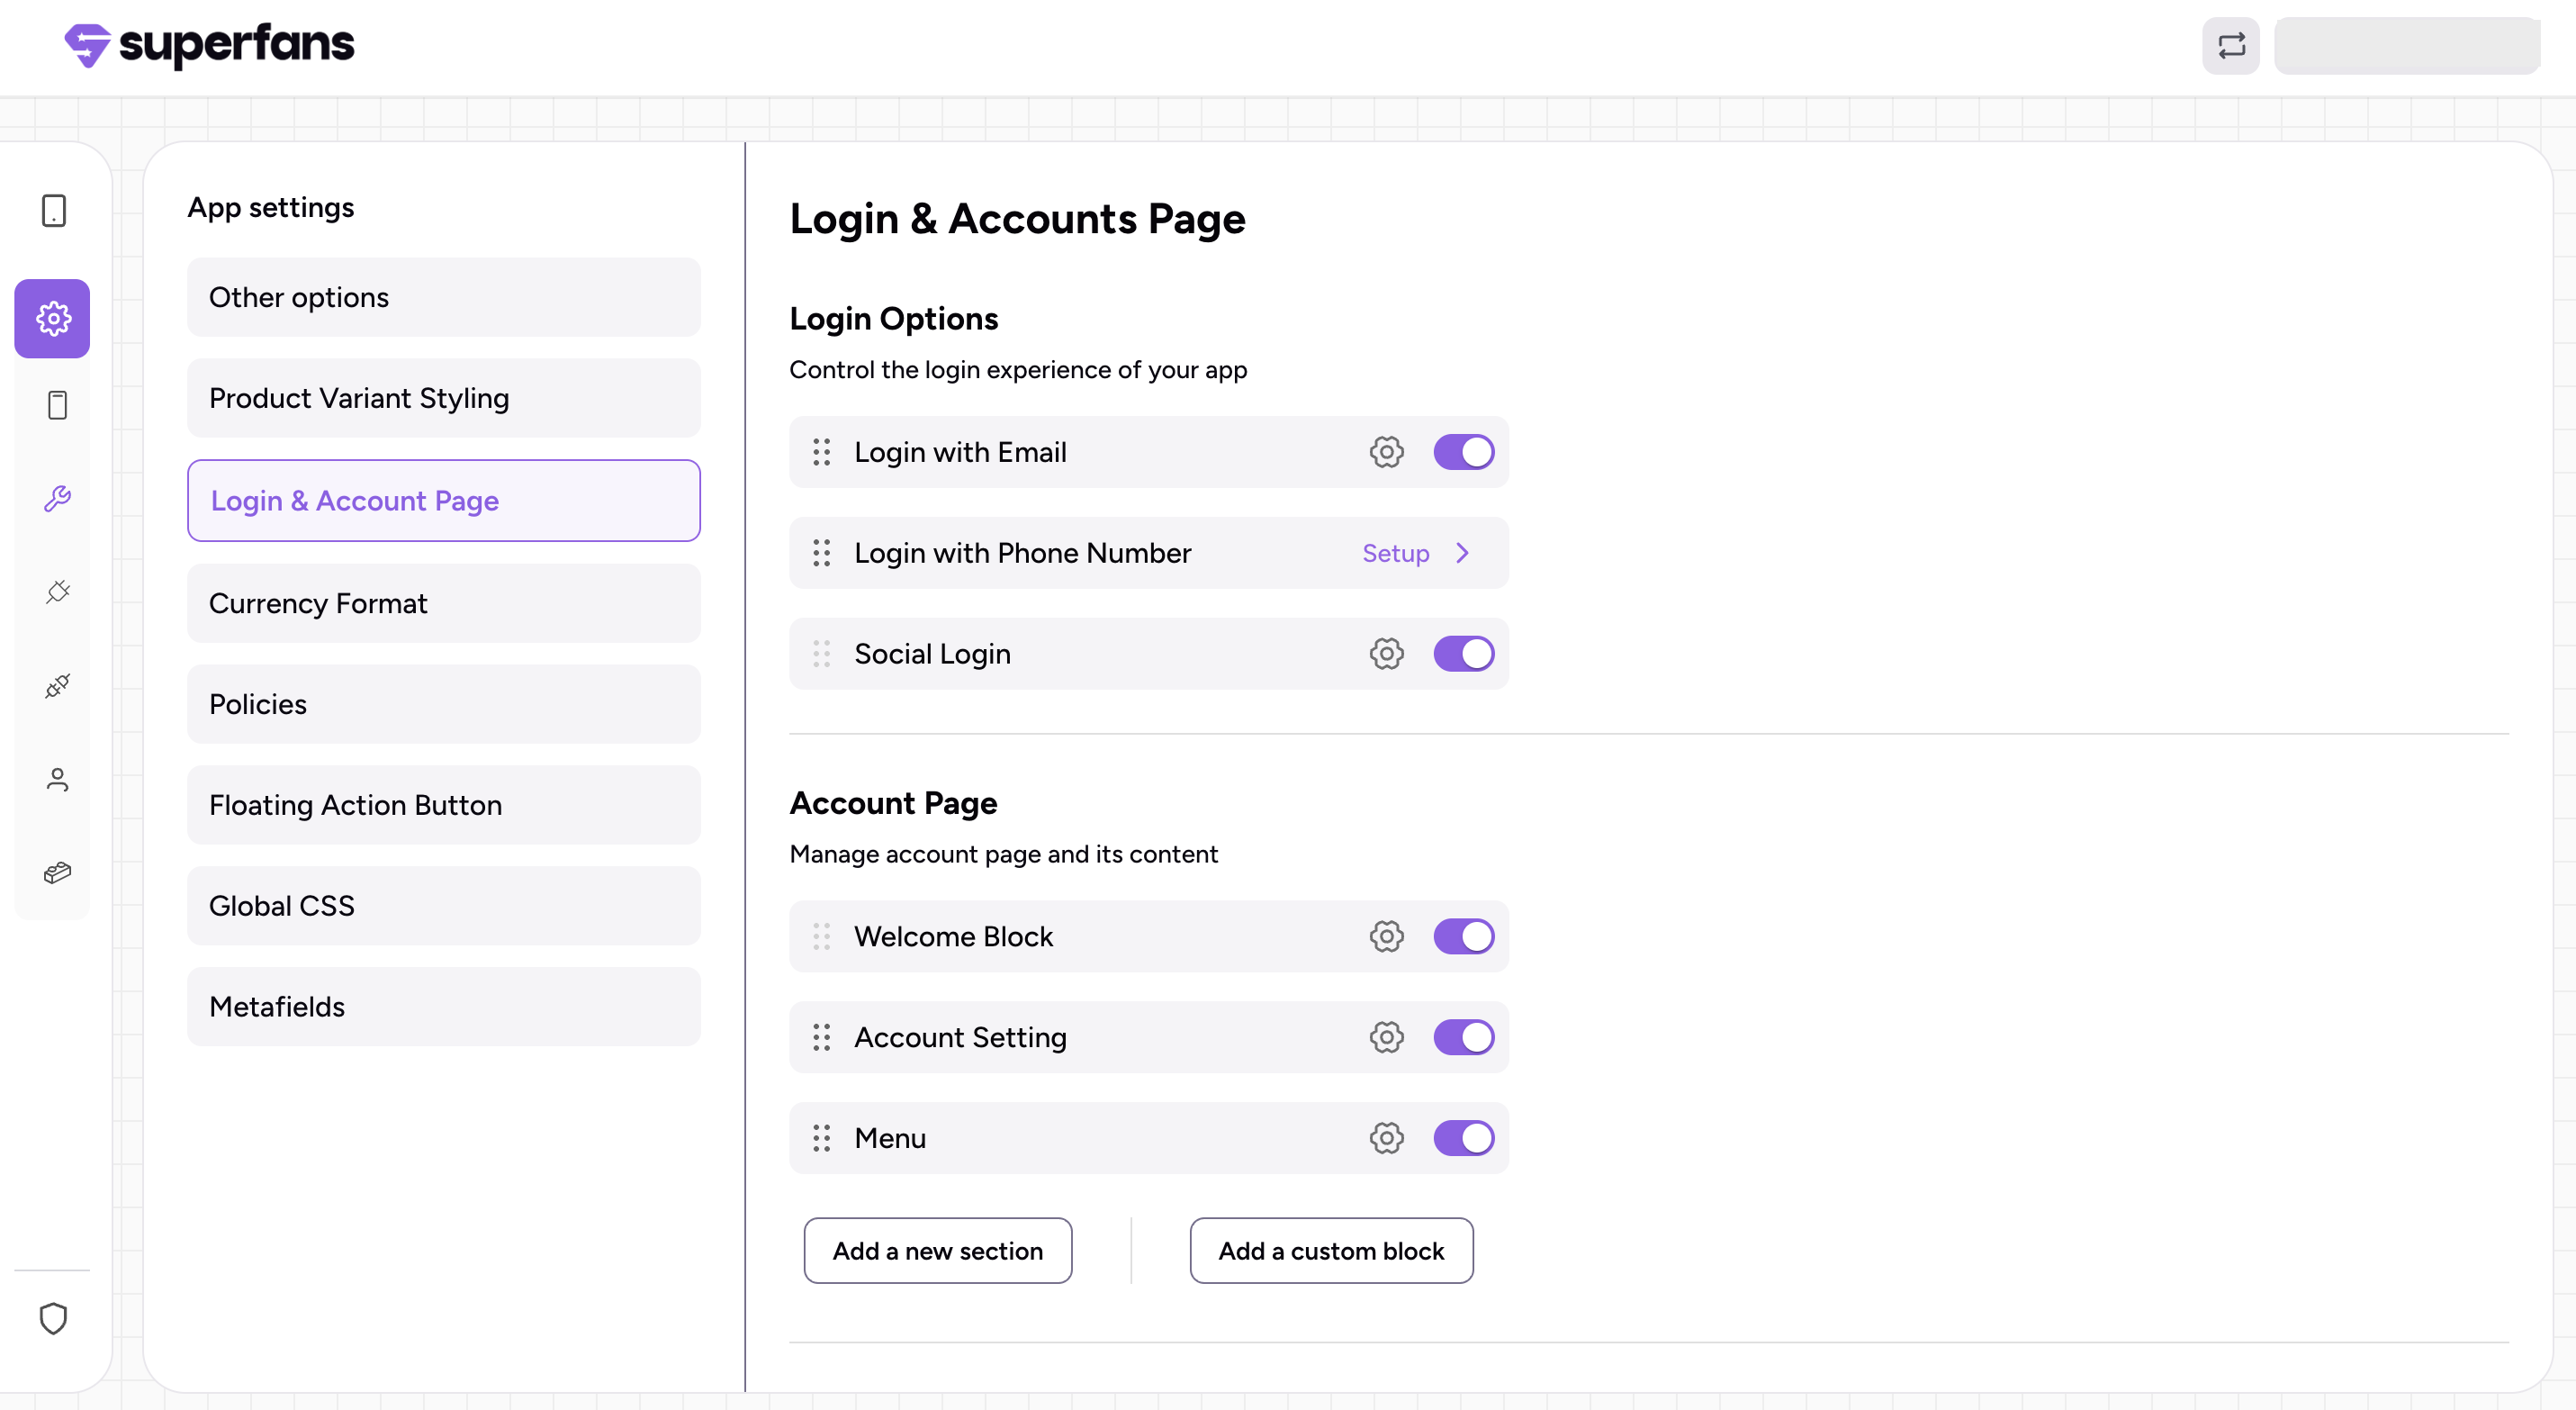The image size is (2576, 1410).
Task: Open gear settings for Social Login
Action: point(1386,654)
